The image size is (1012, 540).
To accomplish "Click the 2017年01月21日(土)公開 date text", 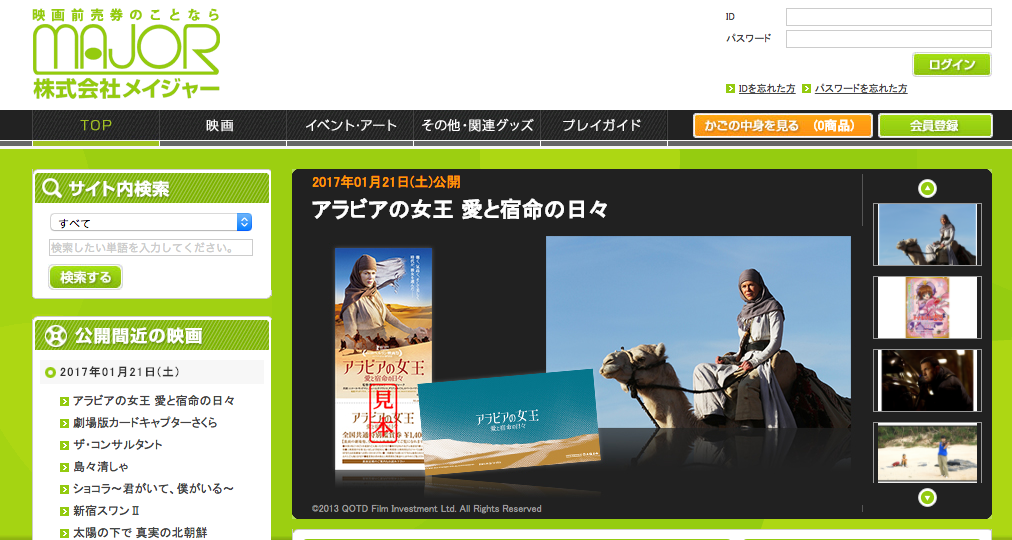I will coord(386,182).
